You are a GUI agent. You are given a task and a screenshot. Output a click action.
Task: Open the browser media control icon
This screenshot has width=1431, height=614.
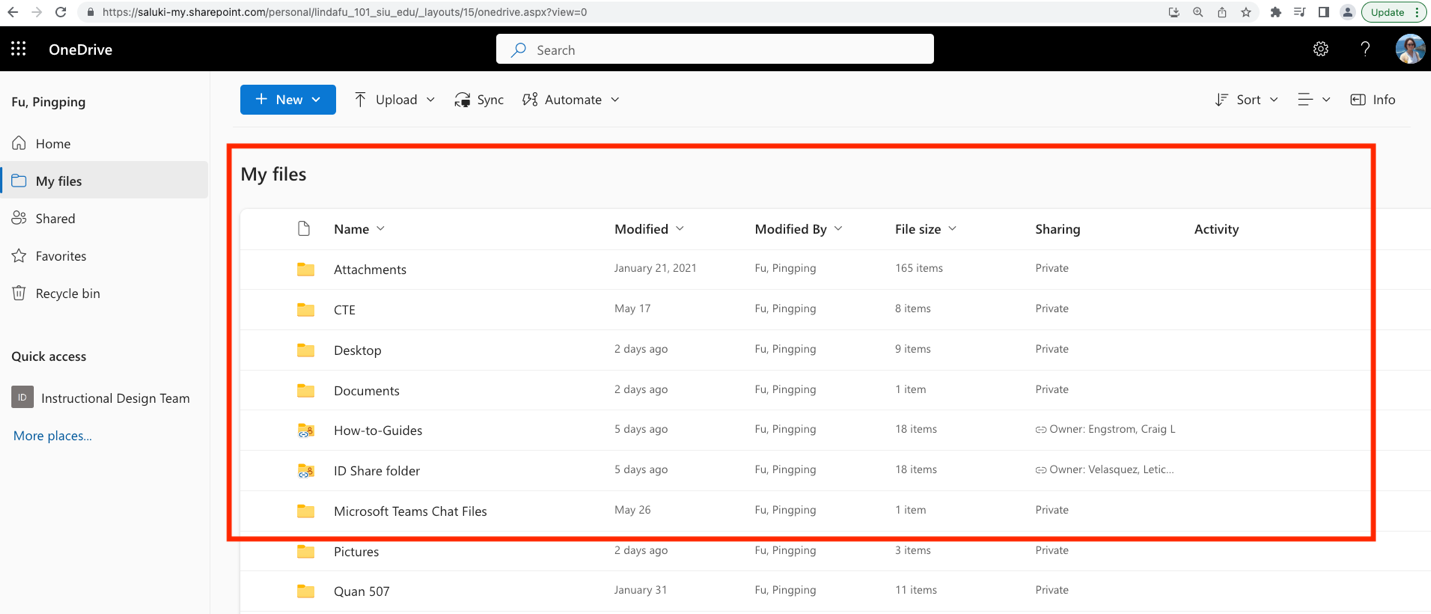click(1299, 12)
